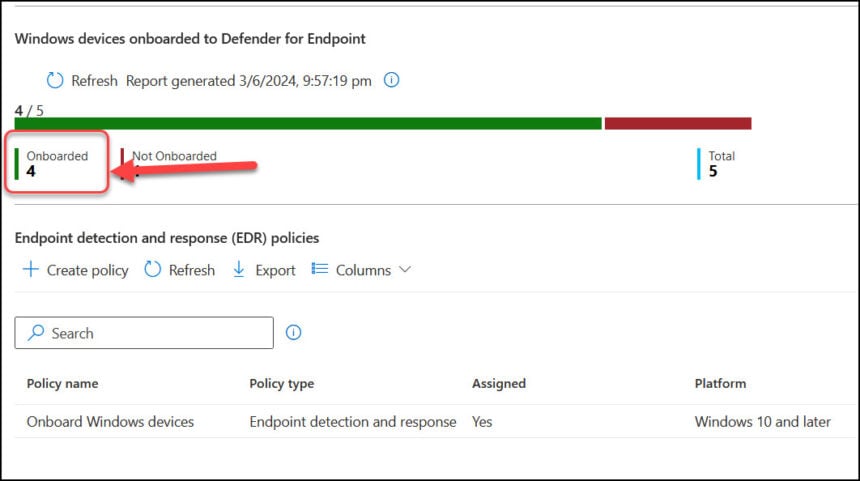Click the EDR policies Refresh circular icon
The height and width of the screenshot is (481, 860).
(152, 269)
